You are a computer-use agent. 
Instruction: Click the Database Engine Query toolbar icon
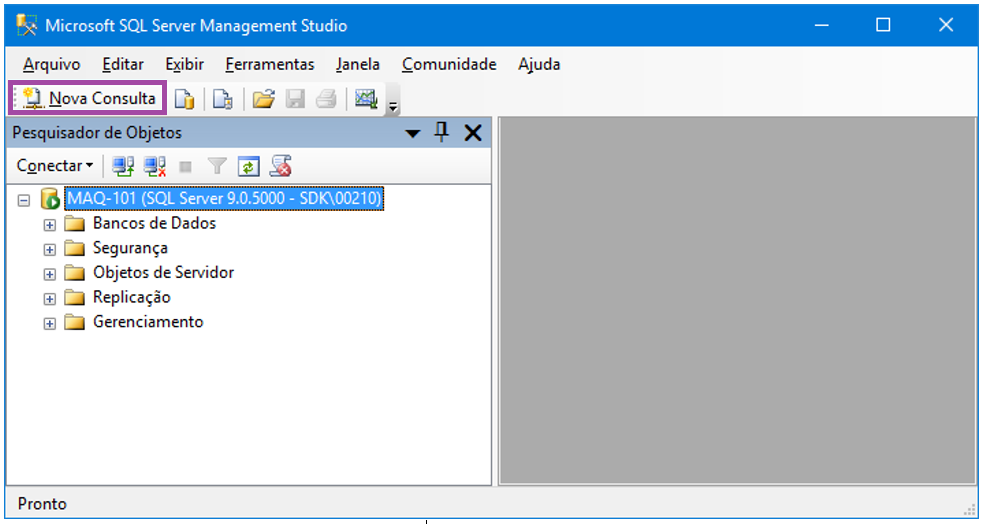(184, 99)
